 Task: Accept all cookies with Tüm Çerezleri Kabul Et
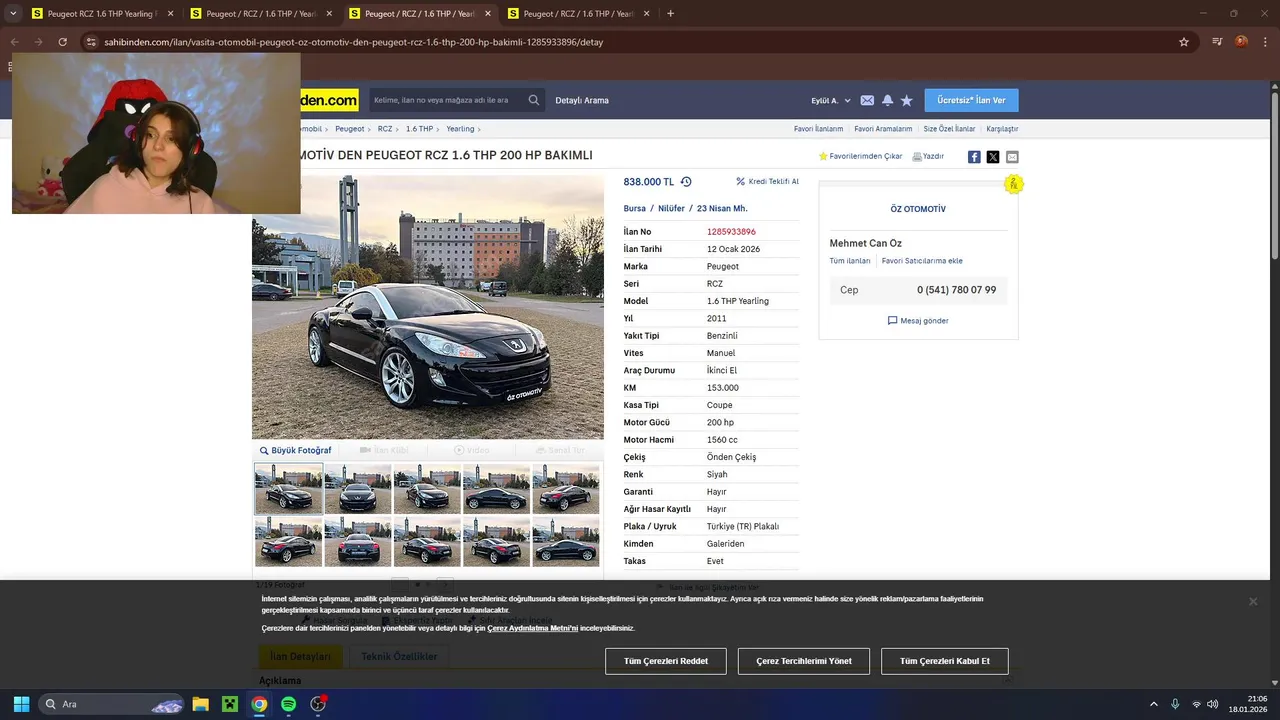point(945,661)
